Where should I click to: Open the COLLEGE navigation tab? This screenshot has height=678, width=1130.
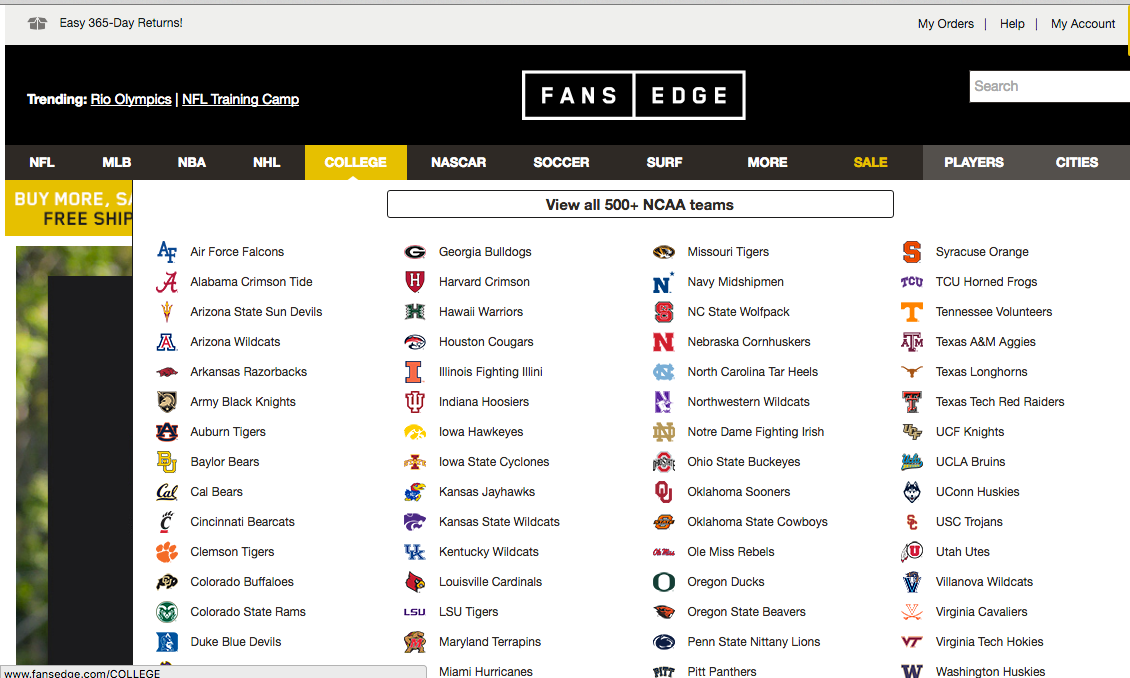[x=356, y=162]
